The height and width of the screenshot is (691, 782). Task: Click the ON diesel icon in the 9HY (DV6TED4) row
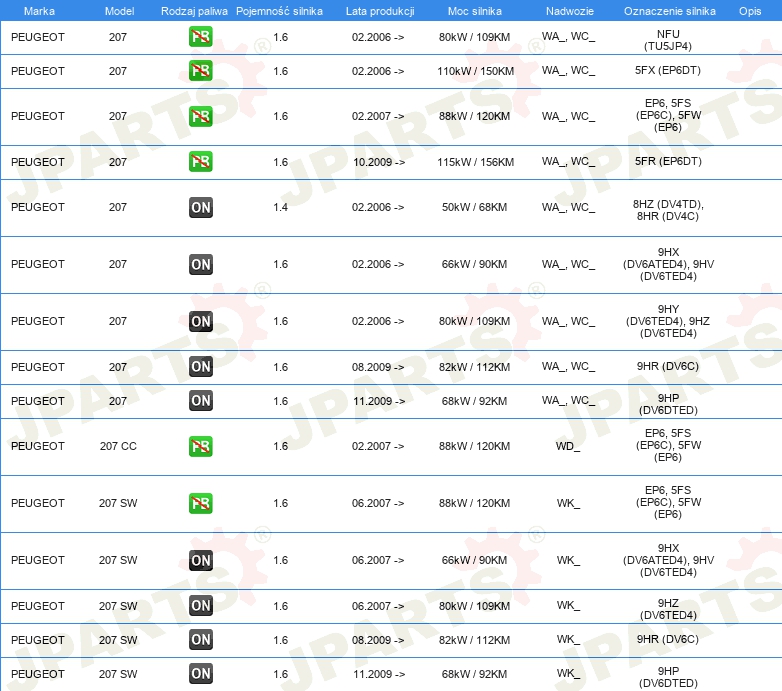click(x=200, y=321)
